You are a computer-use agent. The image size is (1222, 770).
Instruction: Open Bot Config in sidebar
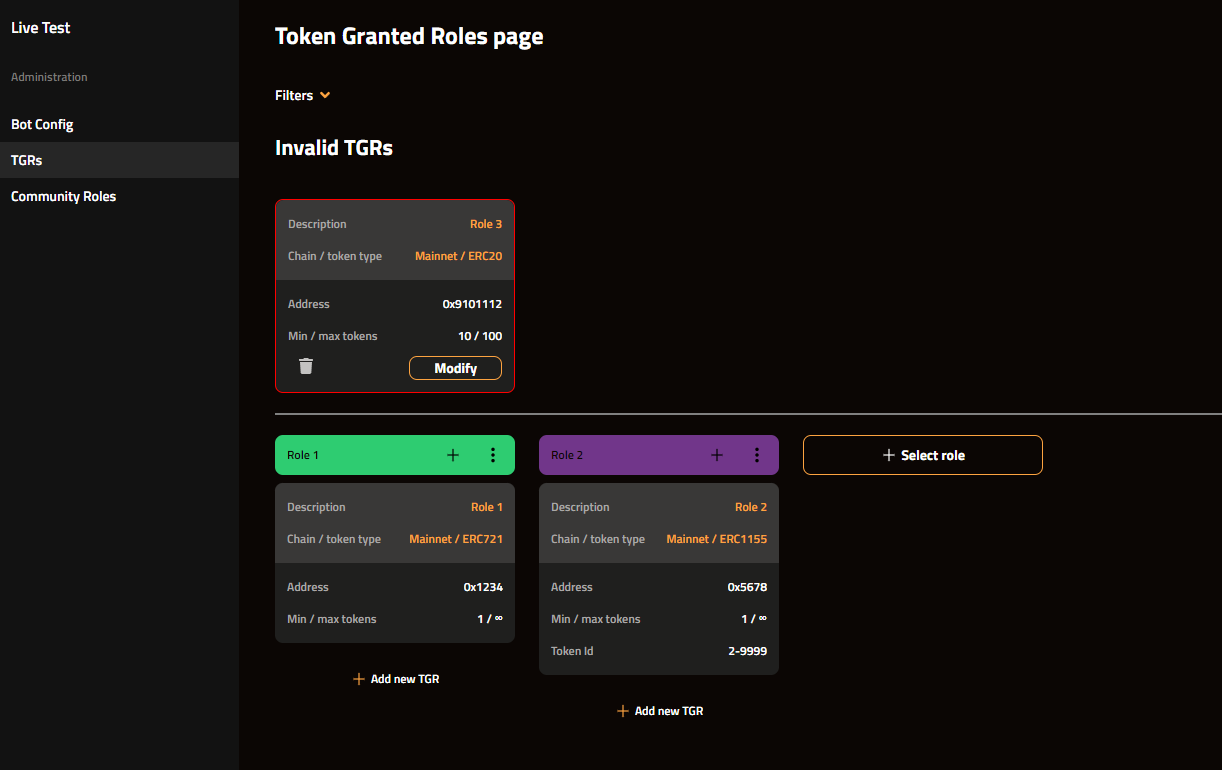tap(42, 125)
